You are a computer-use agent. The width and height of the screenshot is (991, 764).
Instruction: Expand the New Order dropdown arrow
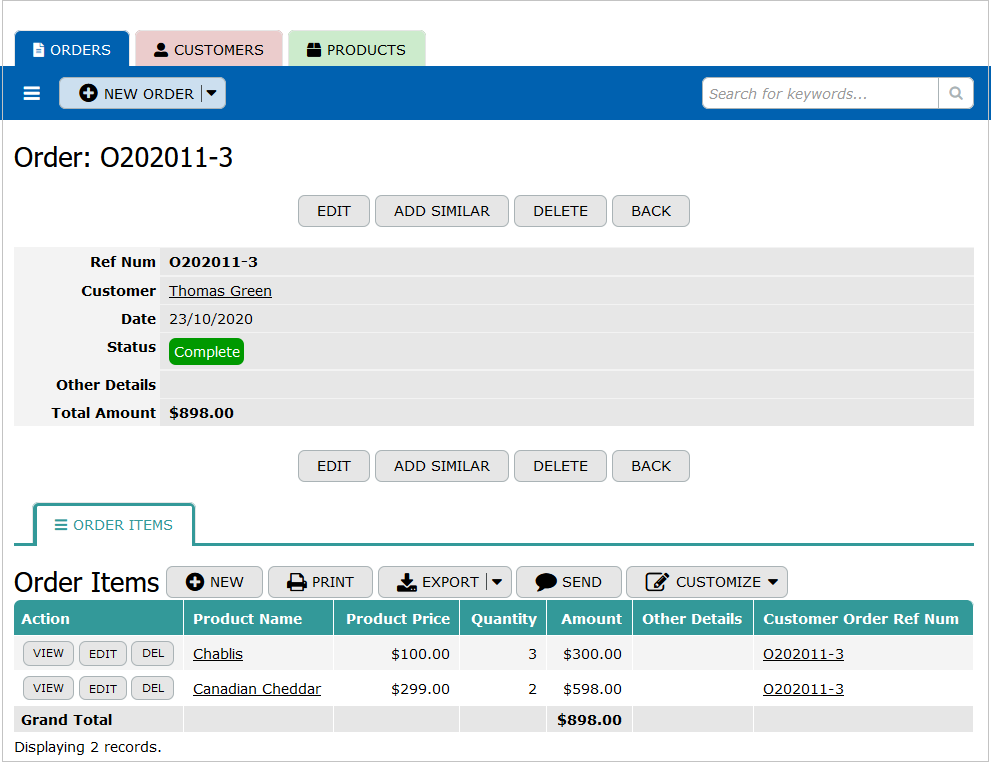pyautogui.click(x=212, y=93)
